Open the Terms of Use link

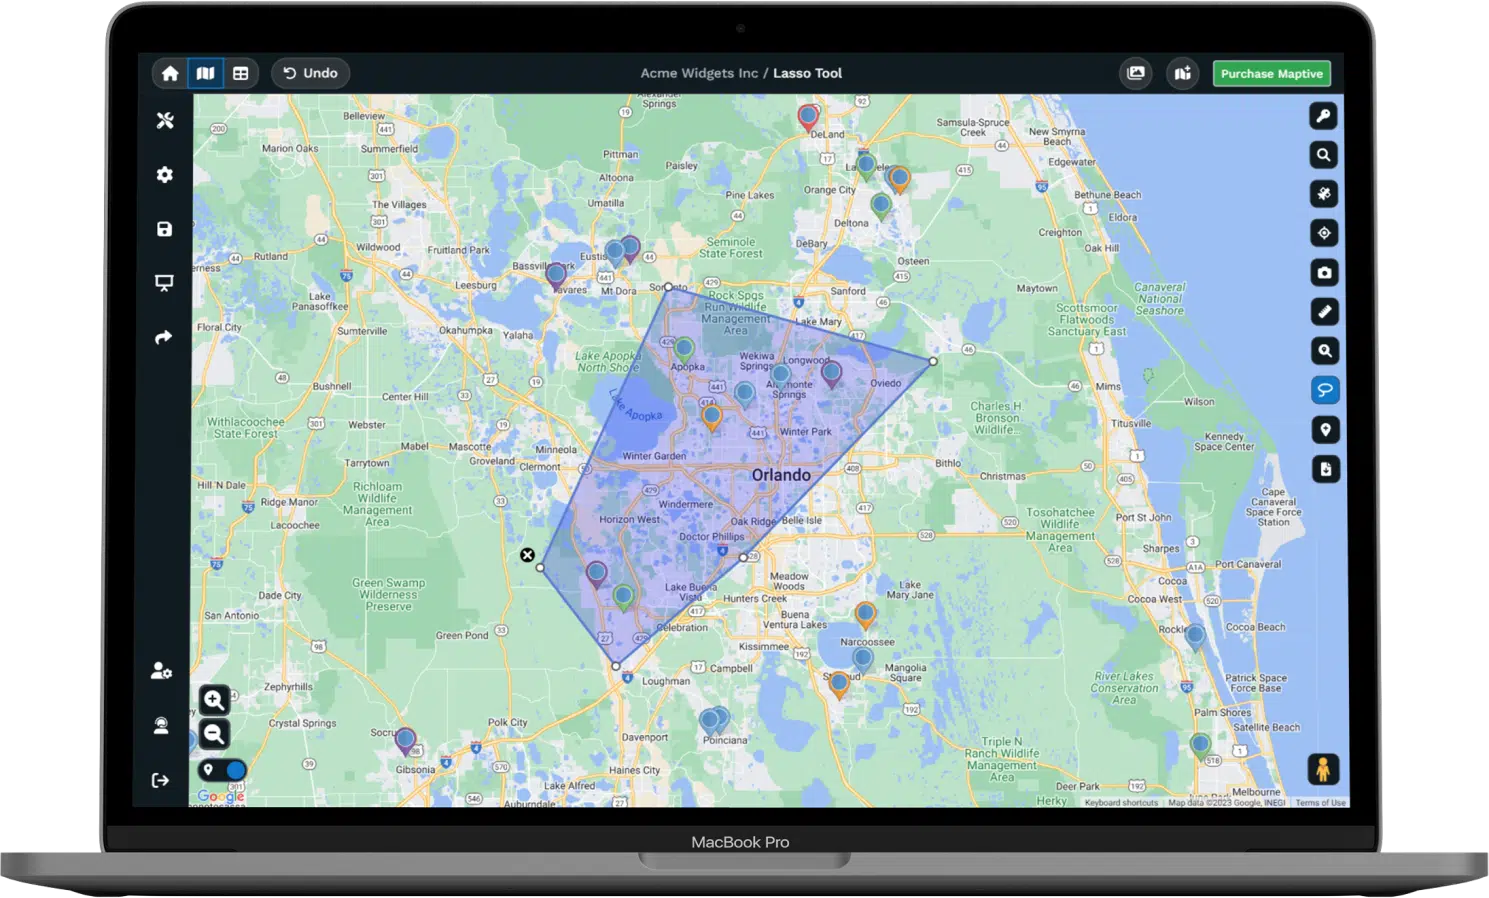[1320, 802]
